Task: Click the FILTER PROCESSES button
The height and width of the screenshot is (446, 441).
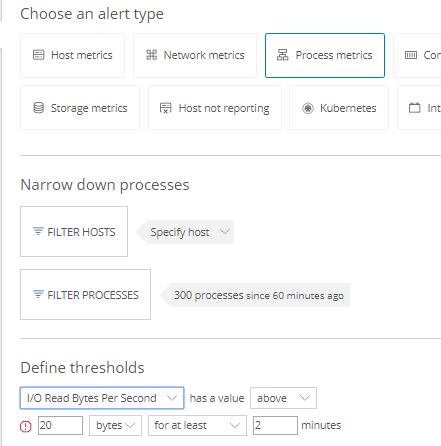Action: 85,295
